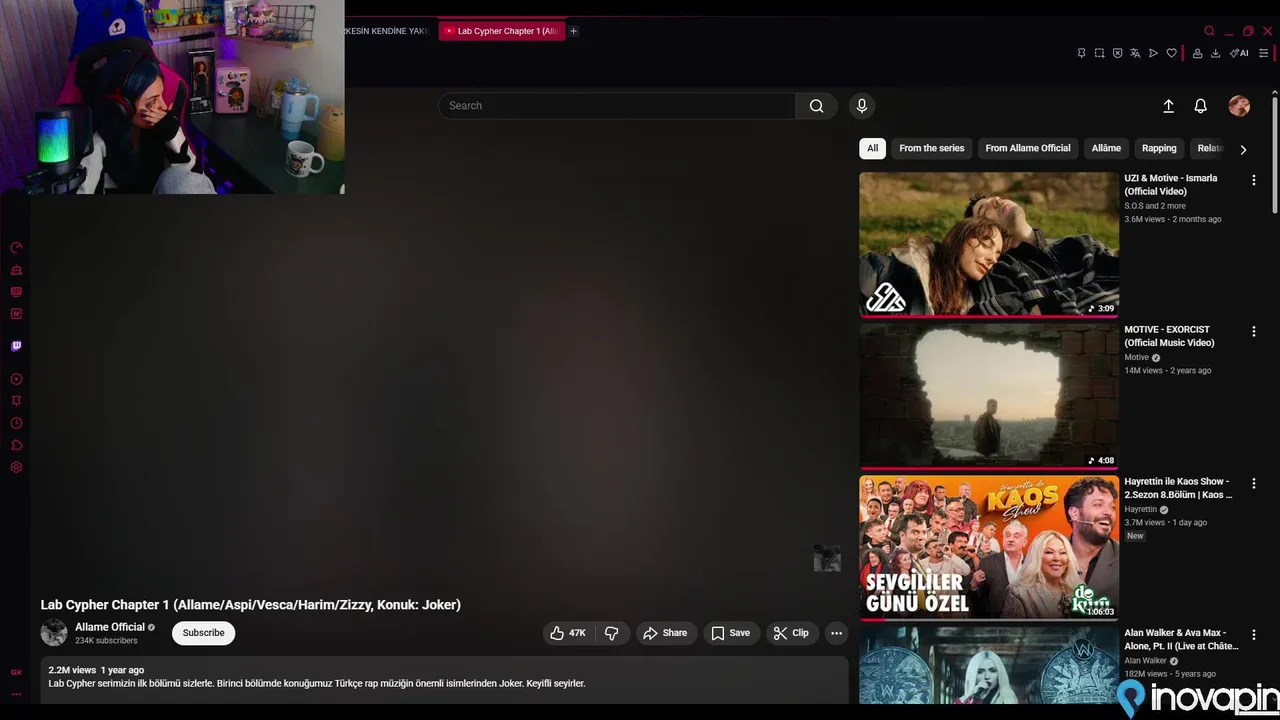Click the translate page icon
Viewport: 1280px width, 720px height.
coord(1135,53)
